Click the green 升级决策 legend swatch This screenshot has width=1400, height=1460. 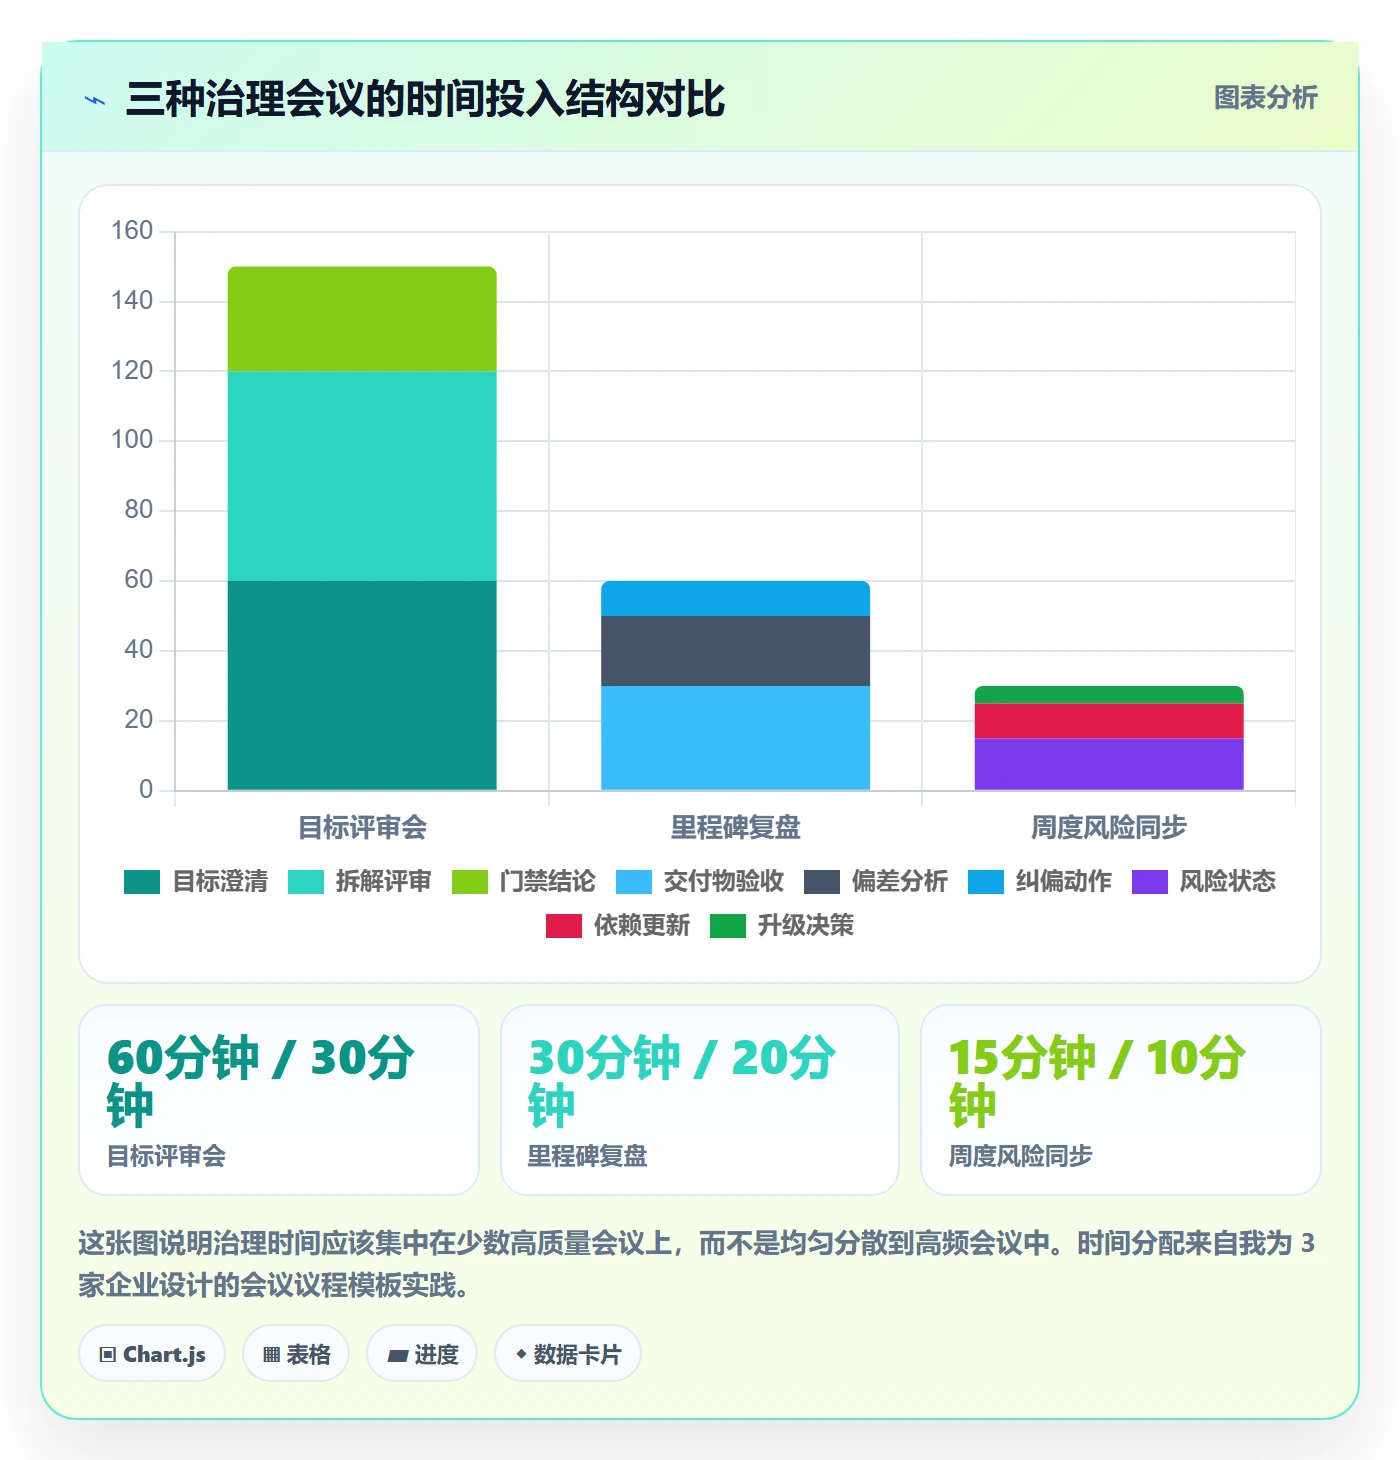pos(728,926)
